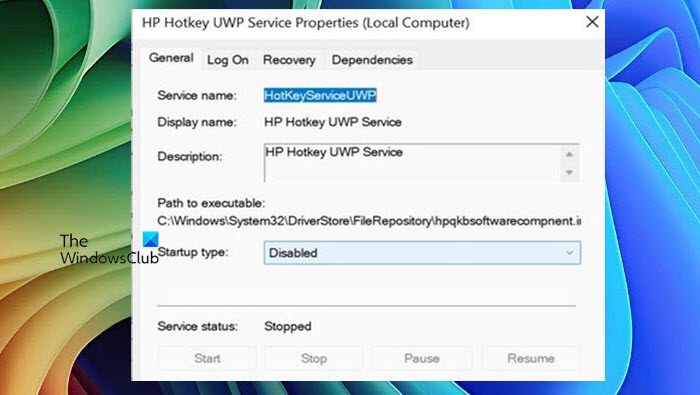Image resolution: width=700 pixels, height=395 pixels.
Task: Click the Resume service button
Action: pos(531,358)
